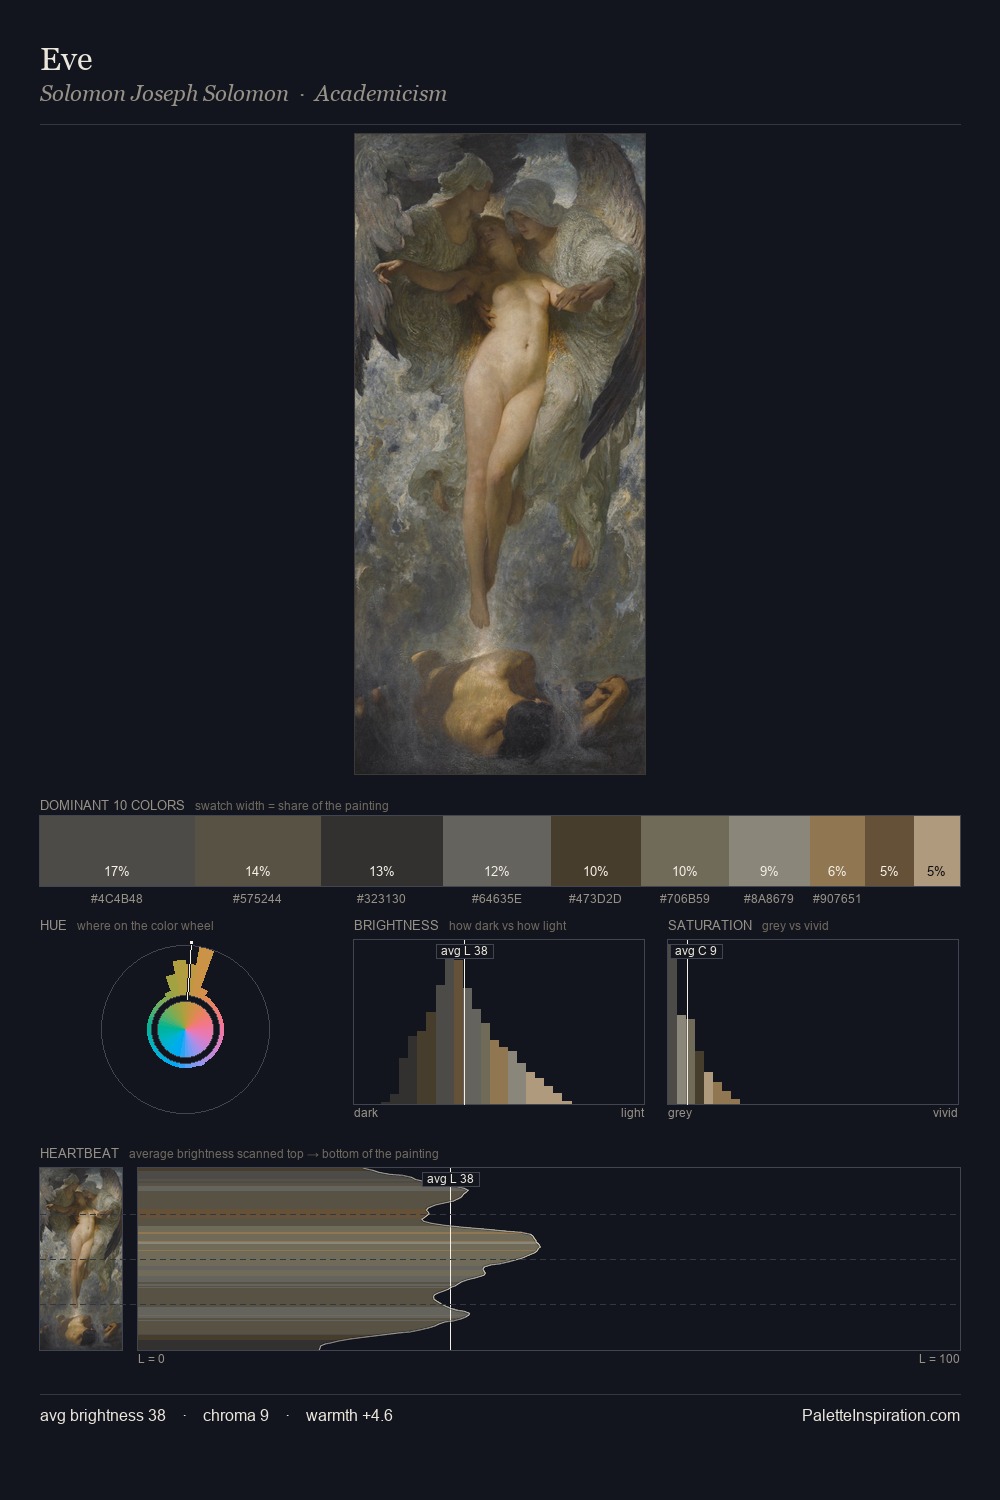This screenshot has height=1500, width=1000.
Task: Click "avg L 38" tag in Brightness histogram
Action: tap(464, 951)
